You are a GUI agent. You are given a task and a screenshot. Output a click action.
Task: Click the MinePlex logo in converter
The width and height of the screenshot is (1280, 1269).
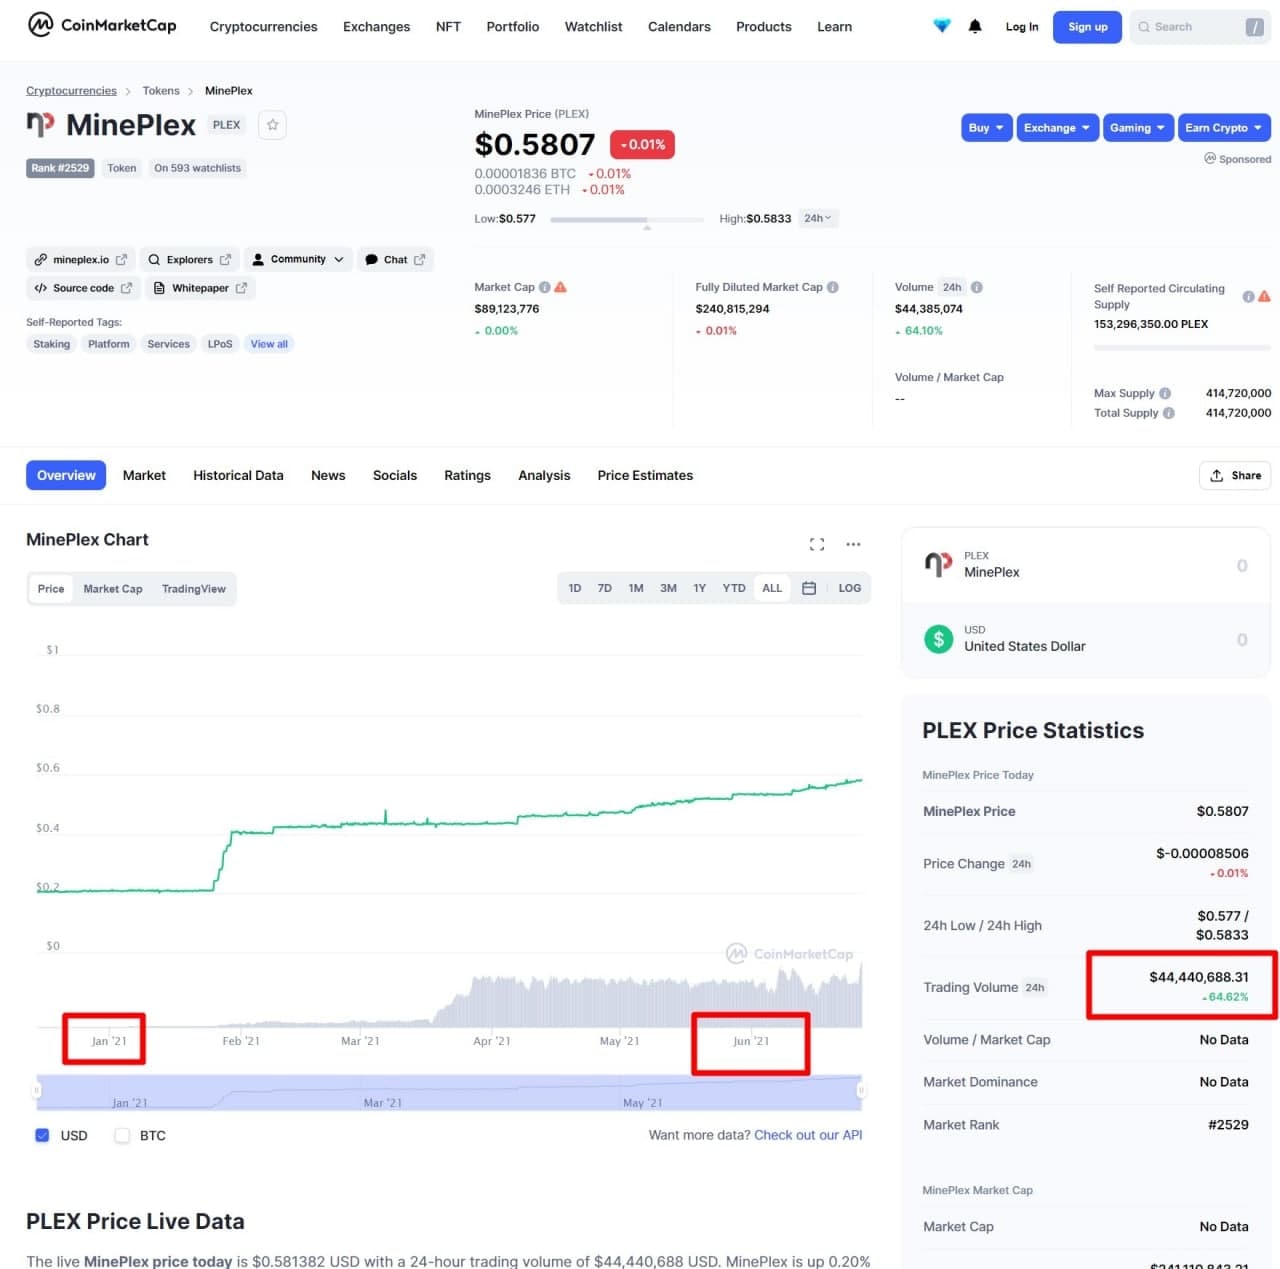[938, 565]
